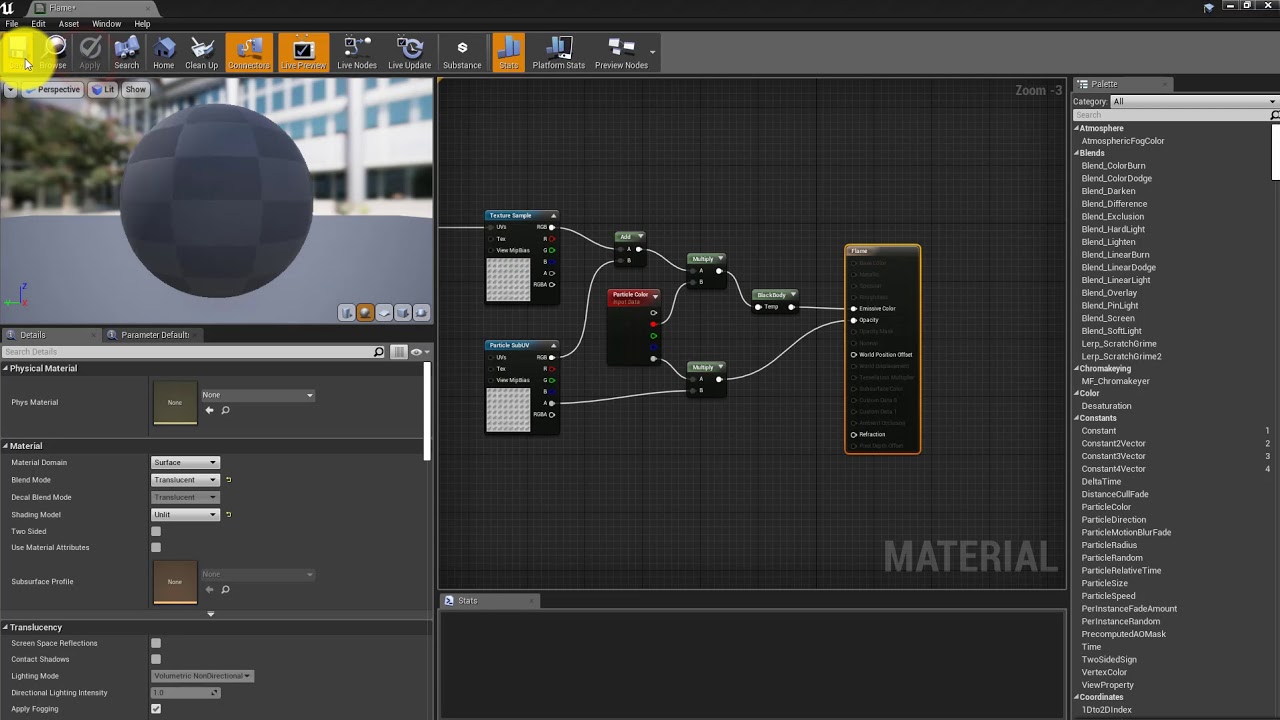This screenshot has height=720, width=1280.
Task: Enable Screen Space Reflections checkbox
Action: 156,643
